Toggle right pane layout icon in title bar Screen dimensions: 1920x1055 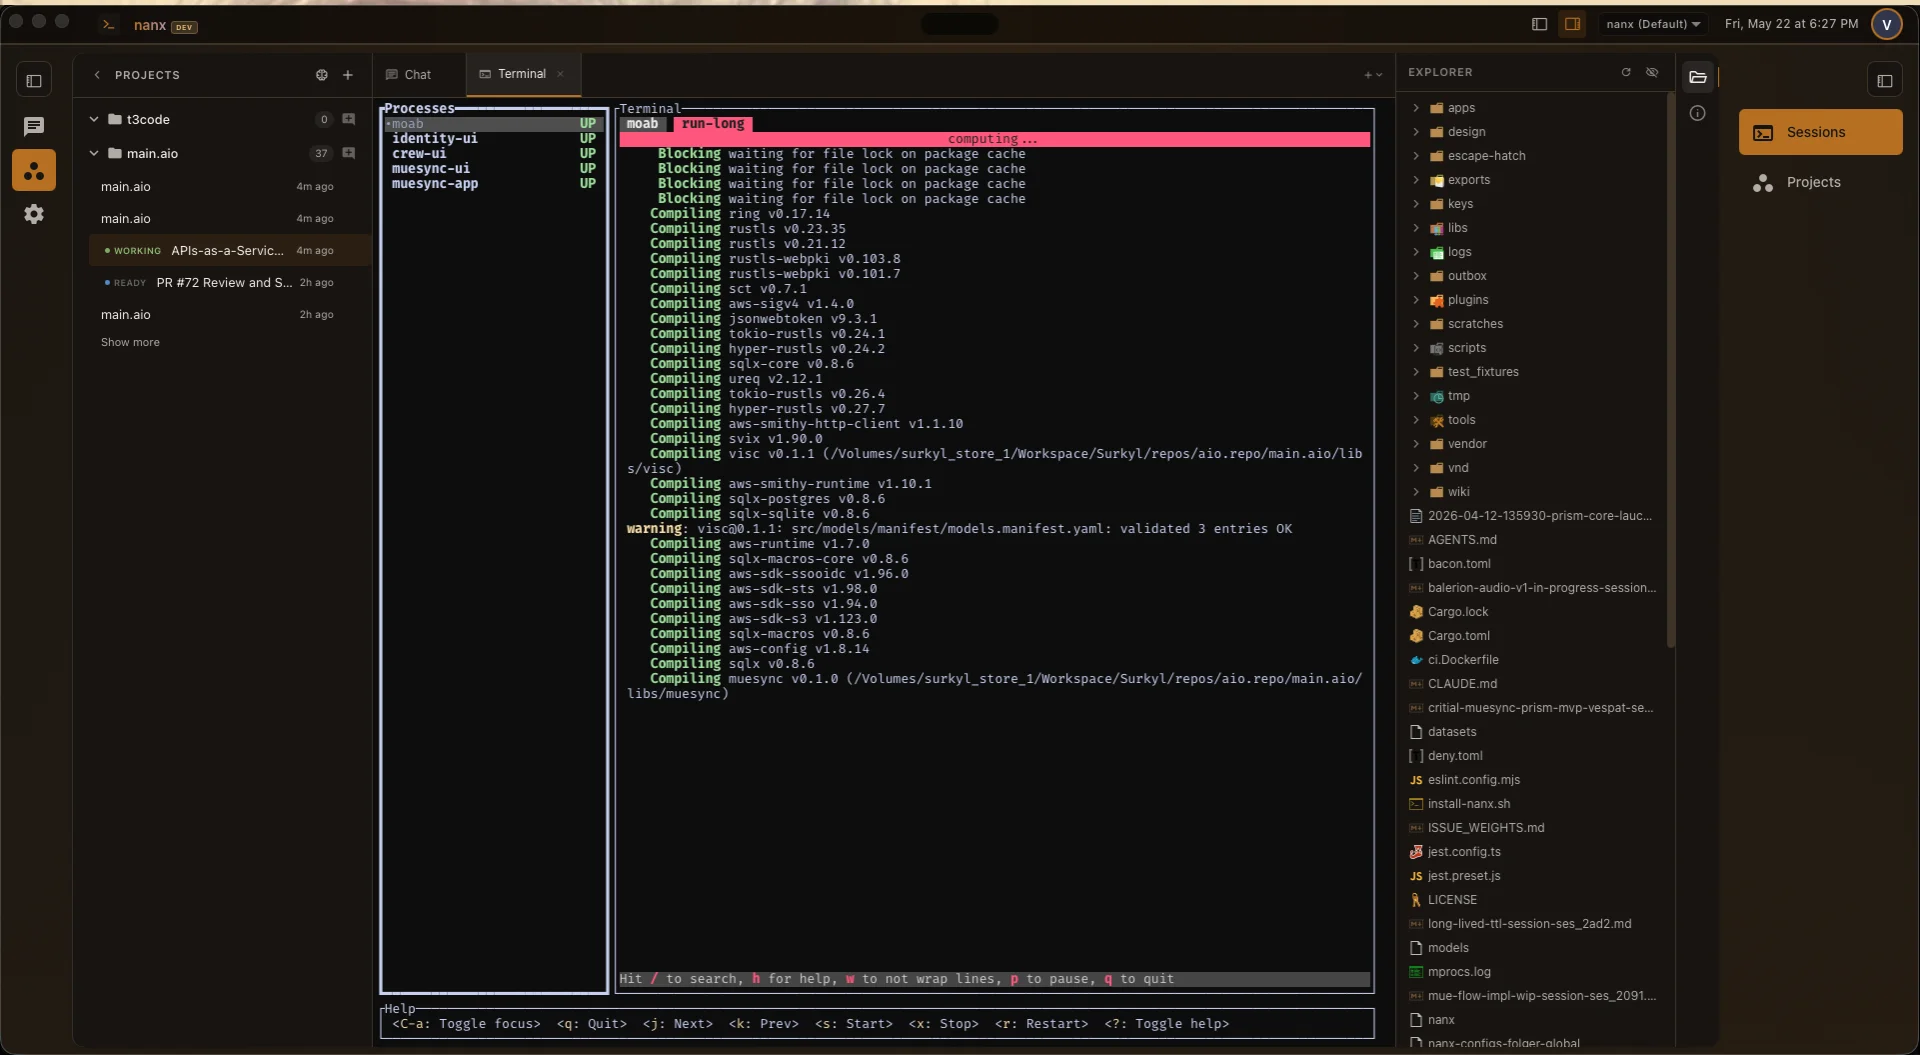pyautogui.click(x=1572, y=24)
